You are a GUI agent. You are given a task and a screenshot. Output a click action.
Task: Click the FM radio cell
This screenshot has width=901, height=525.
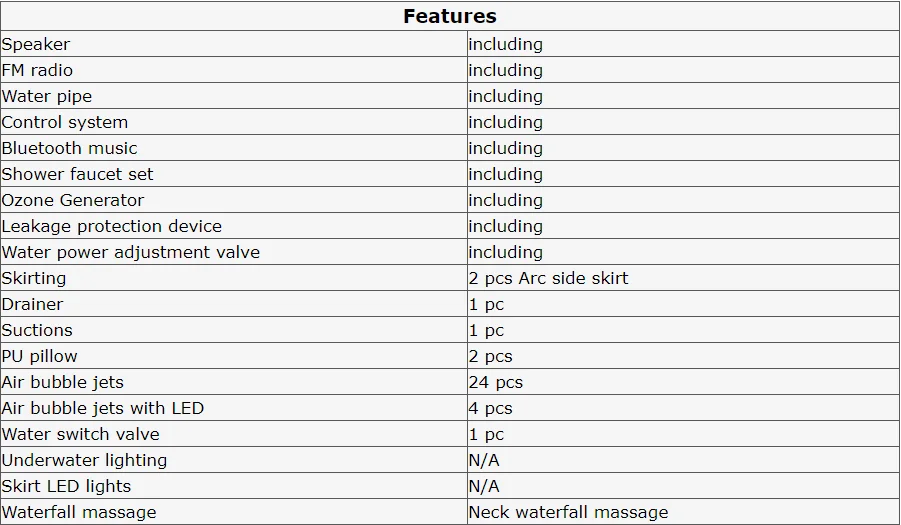[234, 70]
